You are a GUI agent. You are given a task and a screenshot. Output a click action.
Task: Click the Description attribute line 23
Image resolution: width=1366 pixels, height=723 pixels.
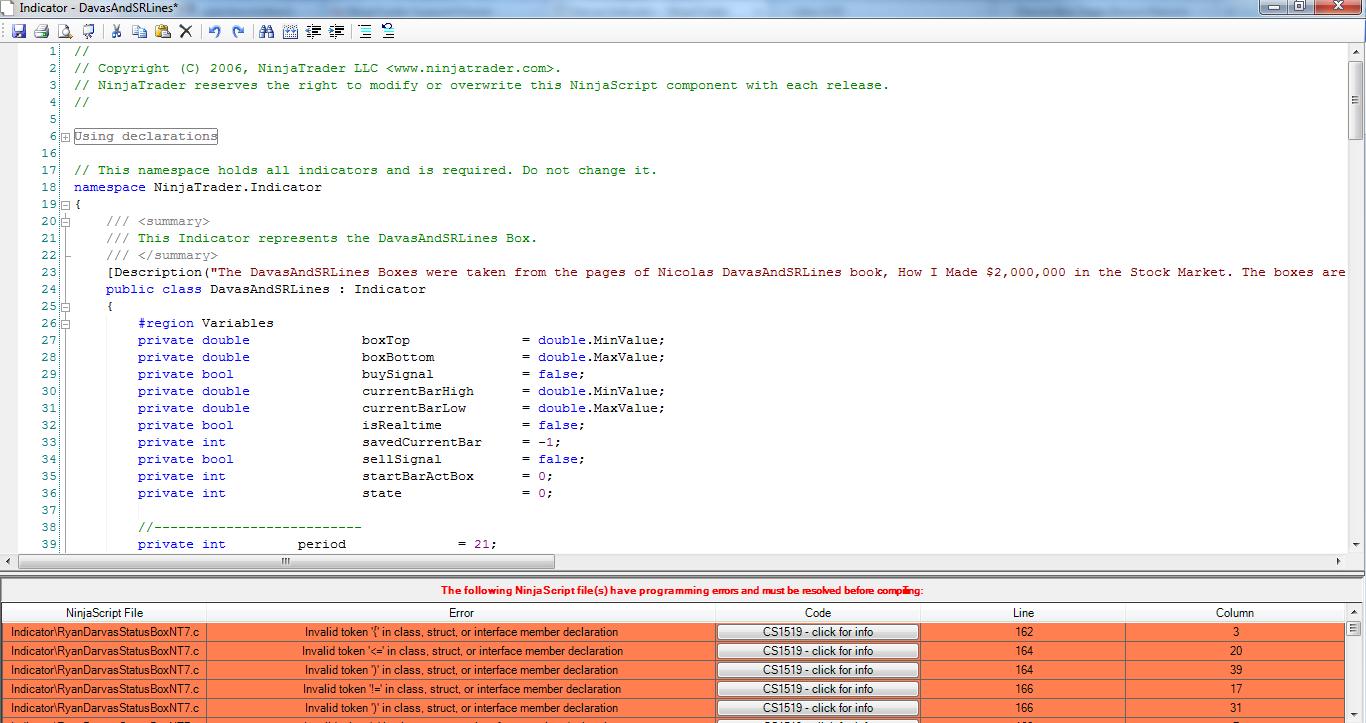tap(726, 272)
